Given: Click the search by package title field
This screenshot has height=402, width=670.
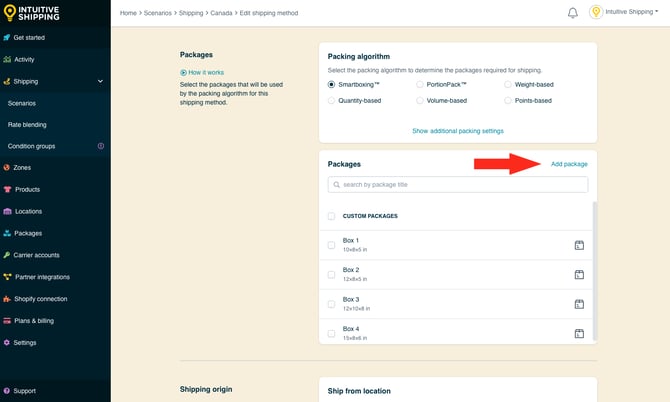Looking at the screenshot, I should click(458, 185).
